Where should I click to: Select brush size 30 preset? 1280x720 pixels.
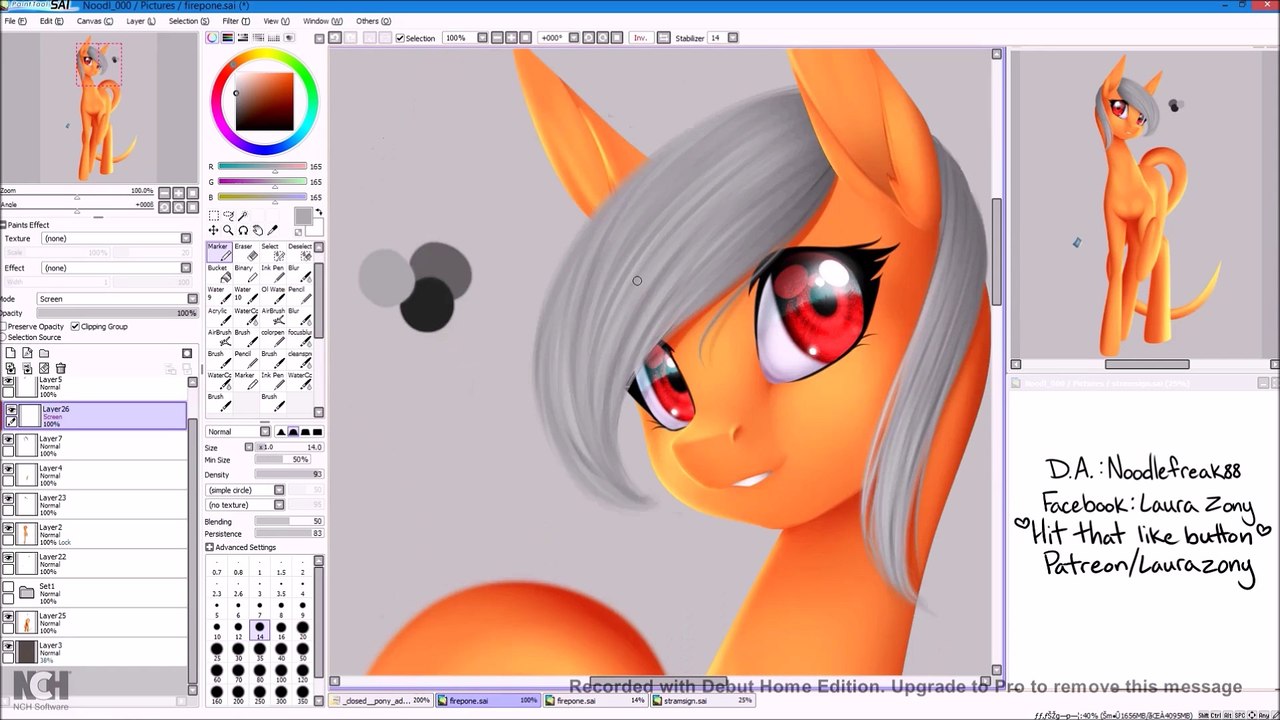point(238,653)
